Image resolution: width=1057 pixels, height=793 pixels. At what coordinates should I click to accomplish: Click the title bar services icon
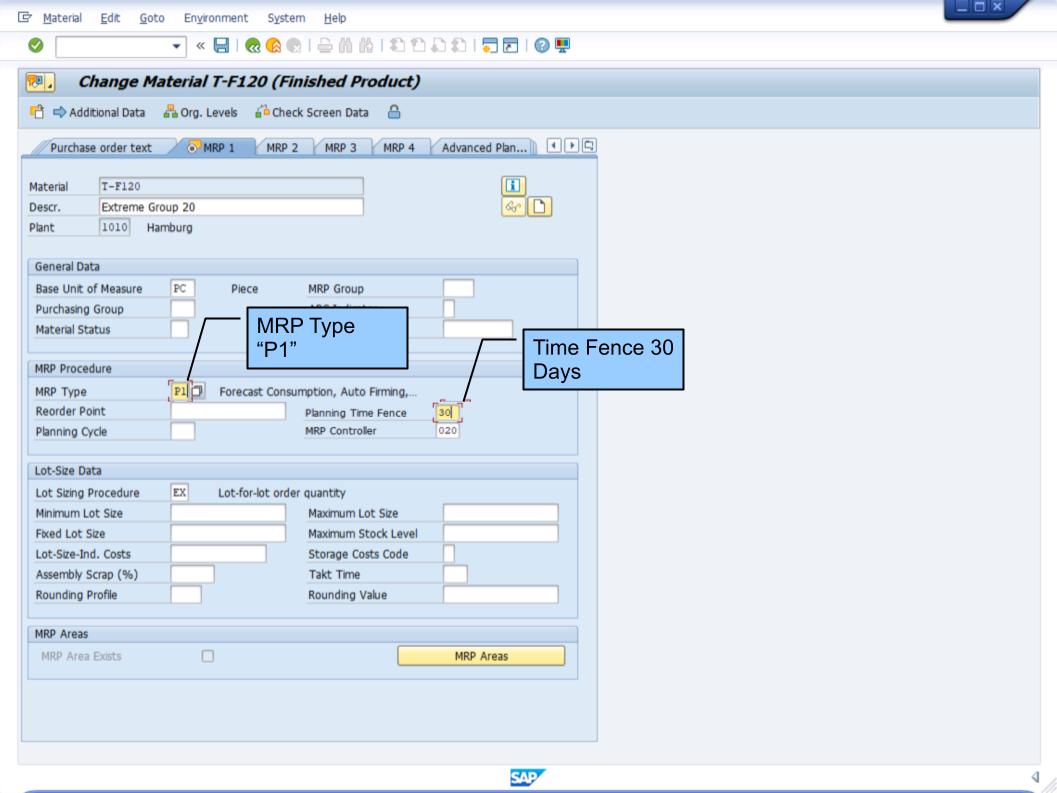click(x=39, y=82)
